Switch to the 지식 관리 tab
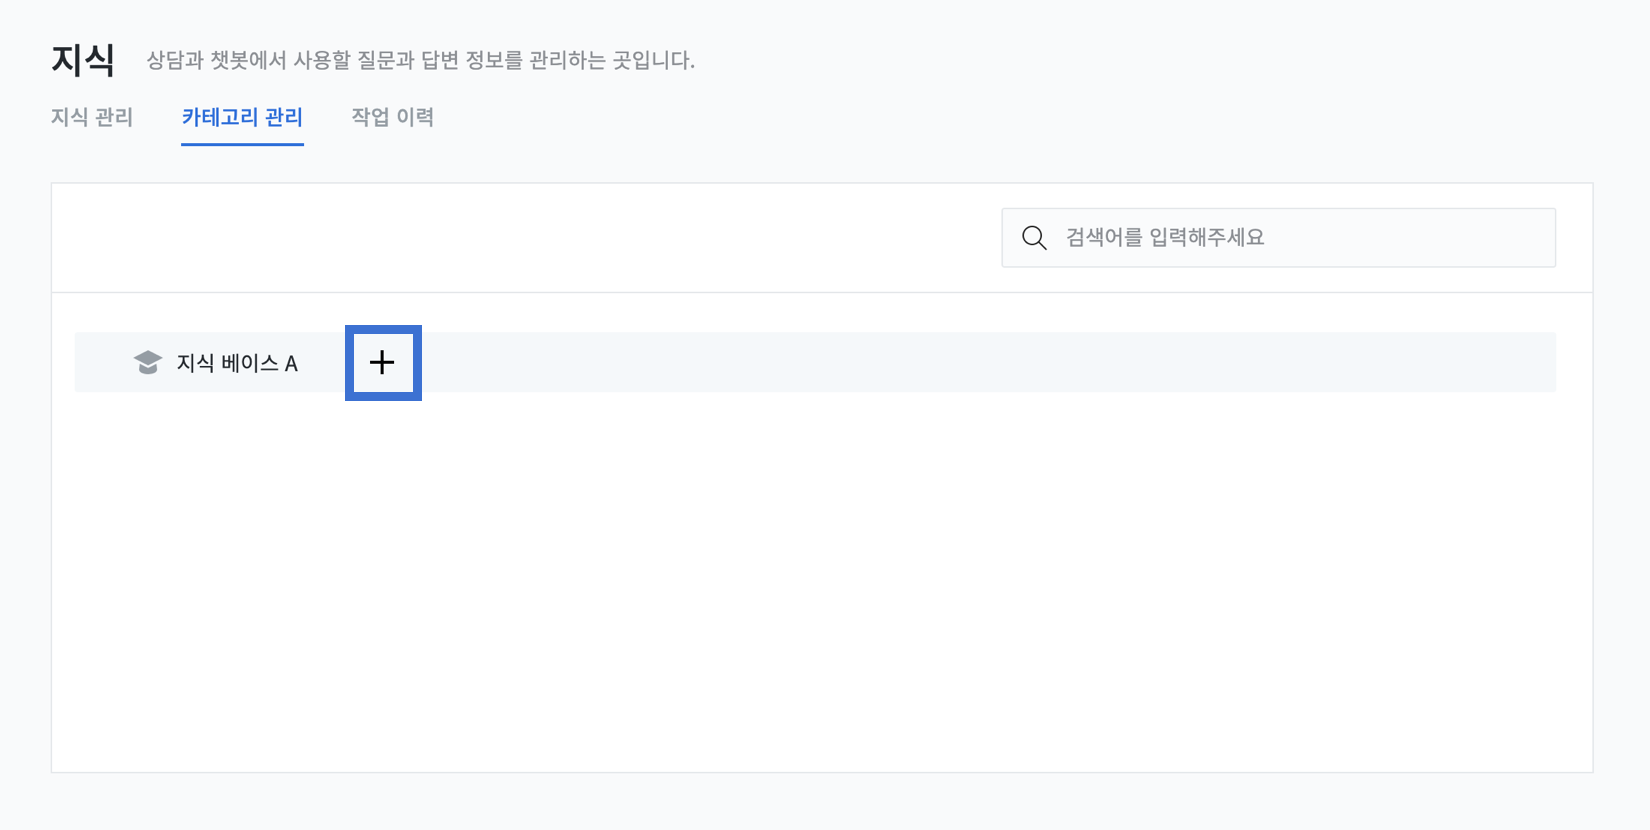The height and width of the screenshot is (830, 1650). [92, 117]
